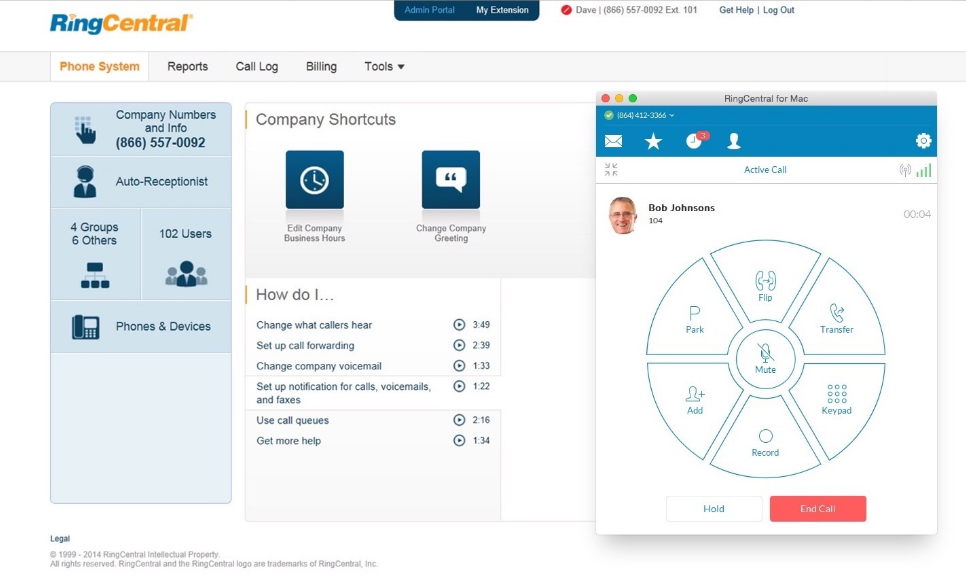Click the Flip call icon
Image resolution: width=966 pixels, height=575 pixels.
click(765, 284)
